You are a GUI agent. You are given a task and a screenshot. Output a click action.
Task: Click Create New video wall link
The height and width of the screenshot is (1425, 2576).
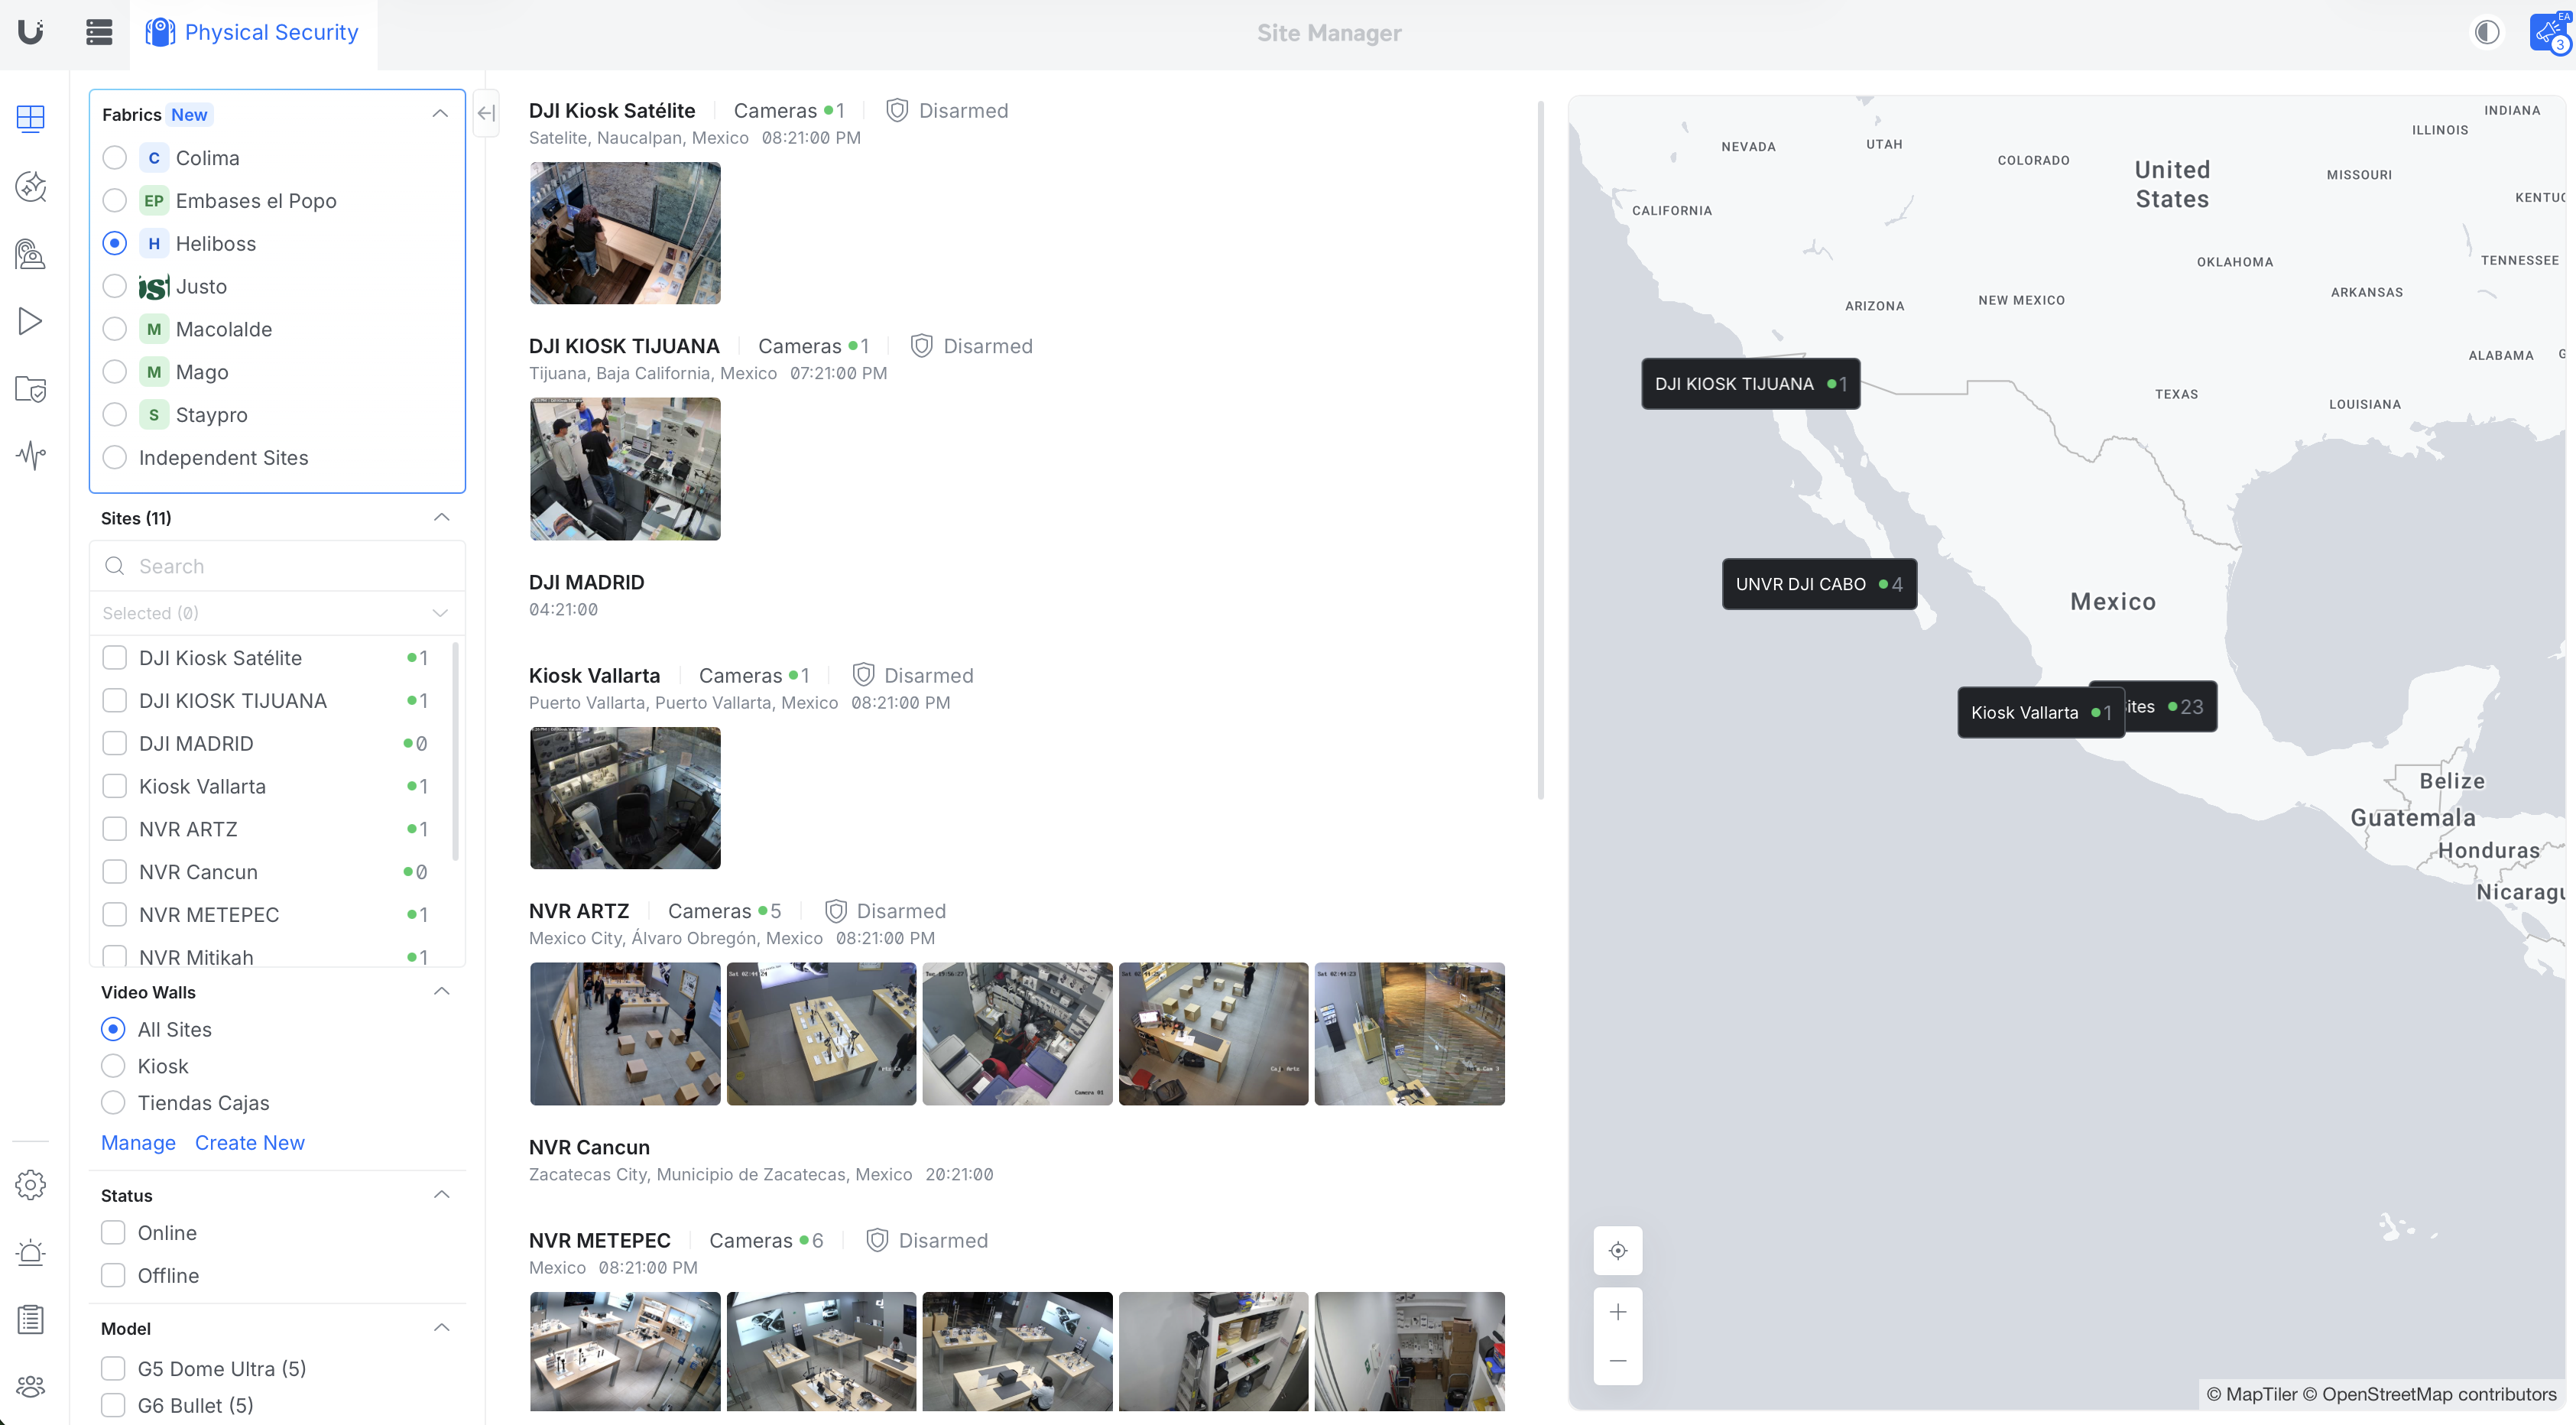250,1143
